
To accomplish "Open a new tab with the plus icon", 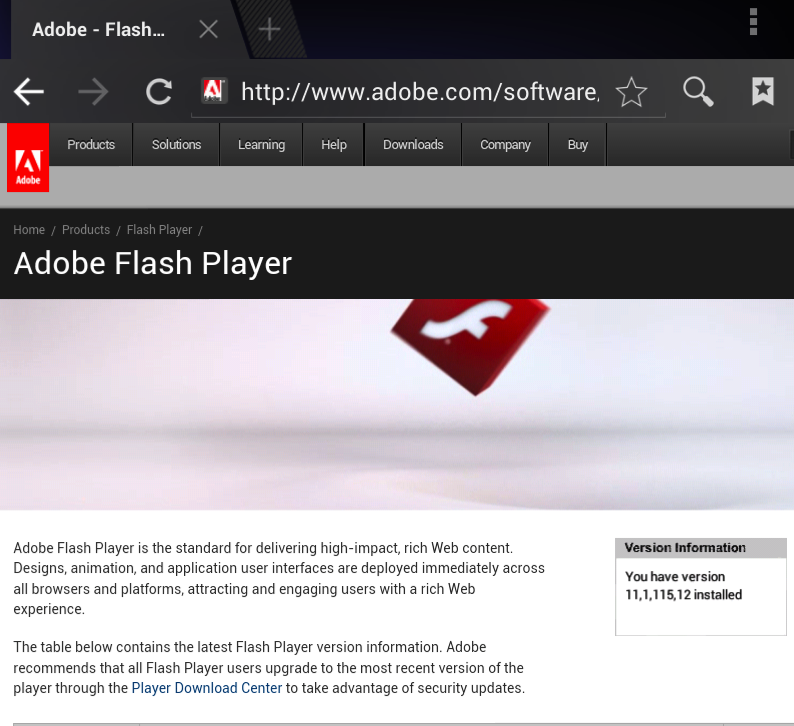I will click(x=269, y=29).
